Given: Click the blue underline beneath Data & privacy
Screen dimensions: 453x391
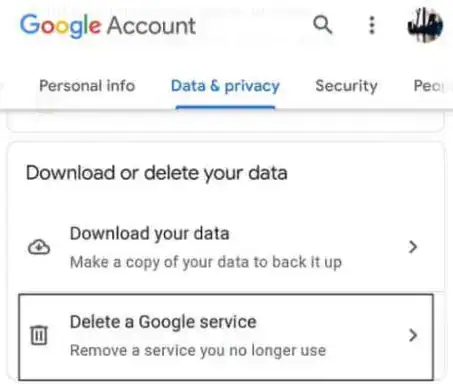Looking at the screenshot, I should click(225, 107).
